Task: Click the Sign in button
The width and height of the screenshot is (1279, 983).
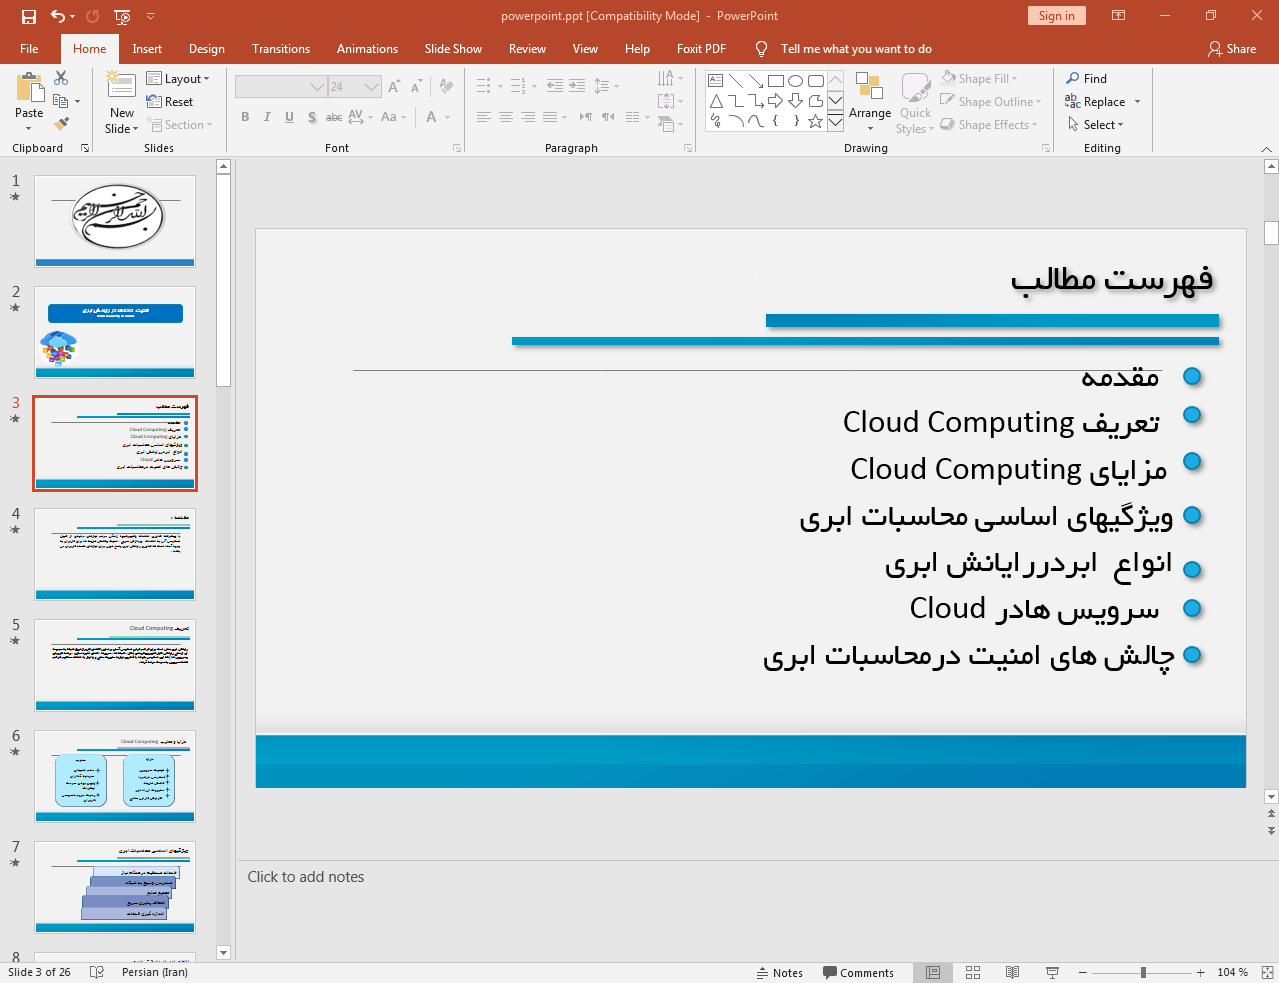Action: [1056, 15]
